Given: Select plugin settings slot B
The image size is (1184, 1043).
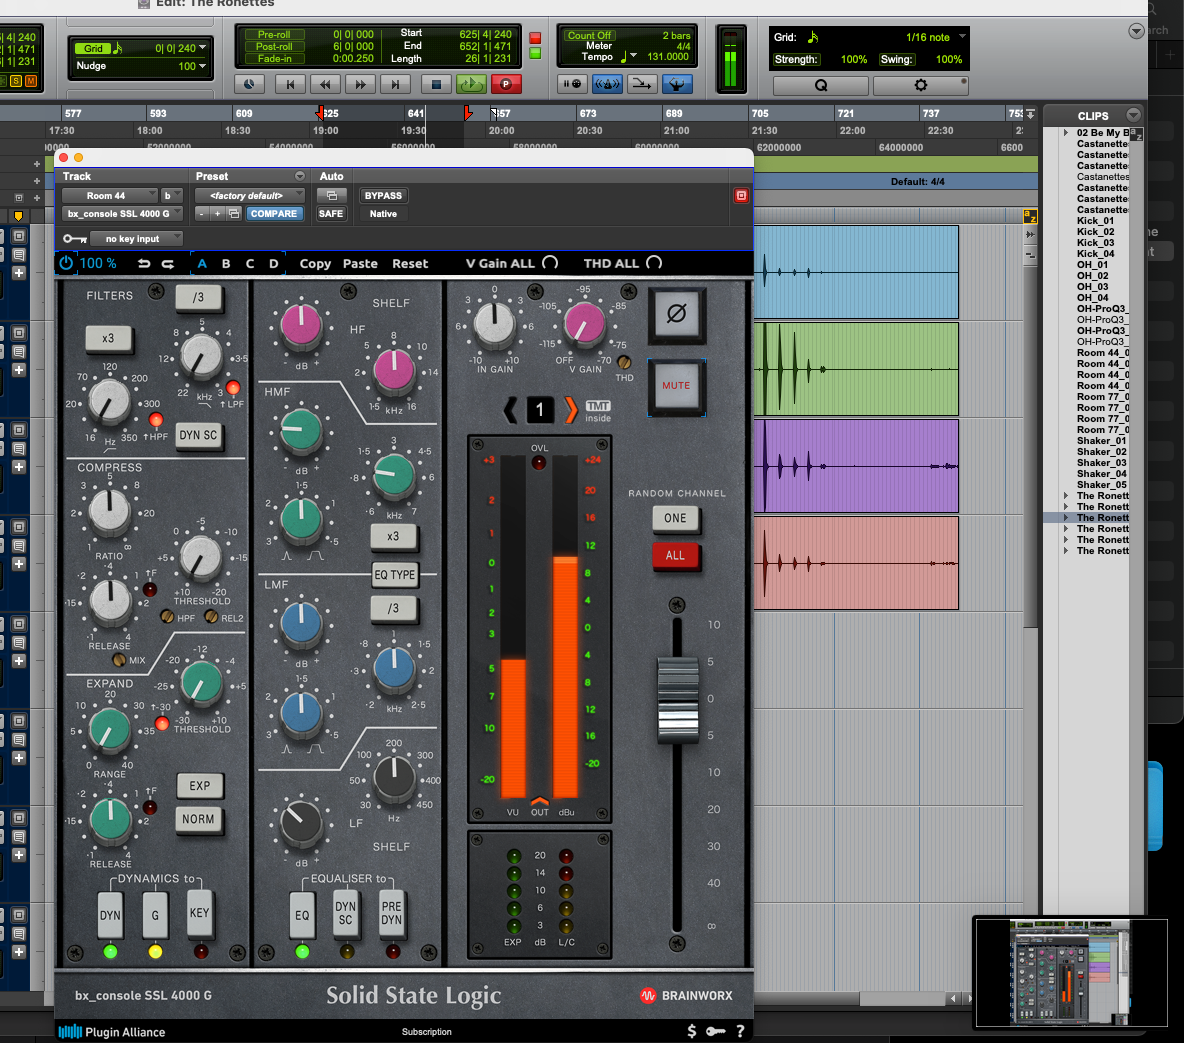Looking at the screenshot, I should click(226, 264).
